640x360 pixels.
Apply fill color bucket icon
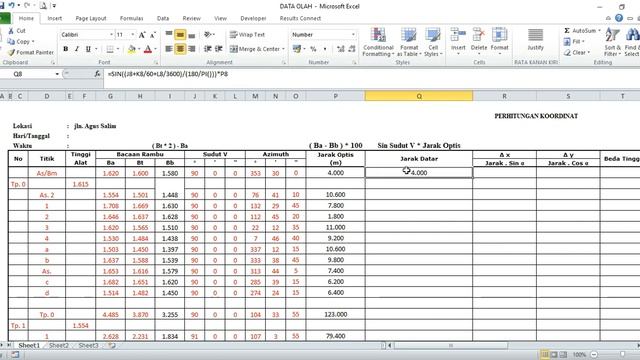pos(131,49)
